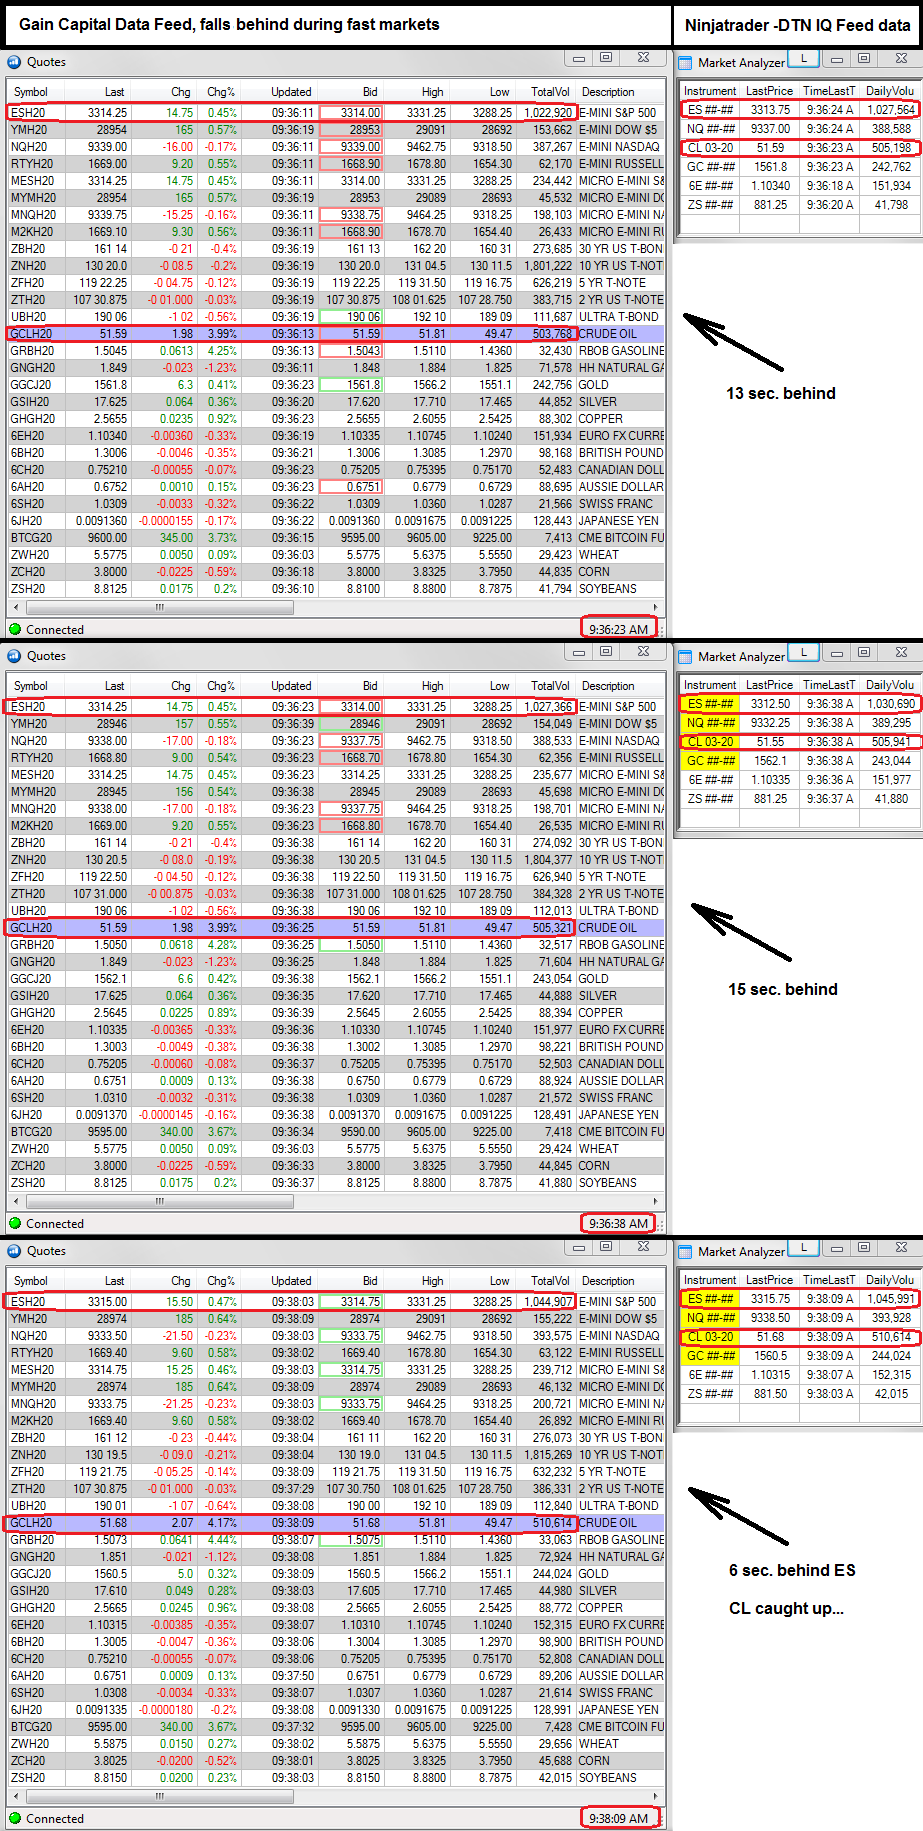Select ZNH20 volume cell 1,804,377

point(546,860)
